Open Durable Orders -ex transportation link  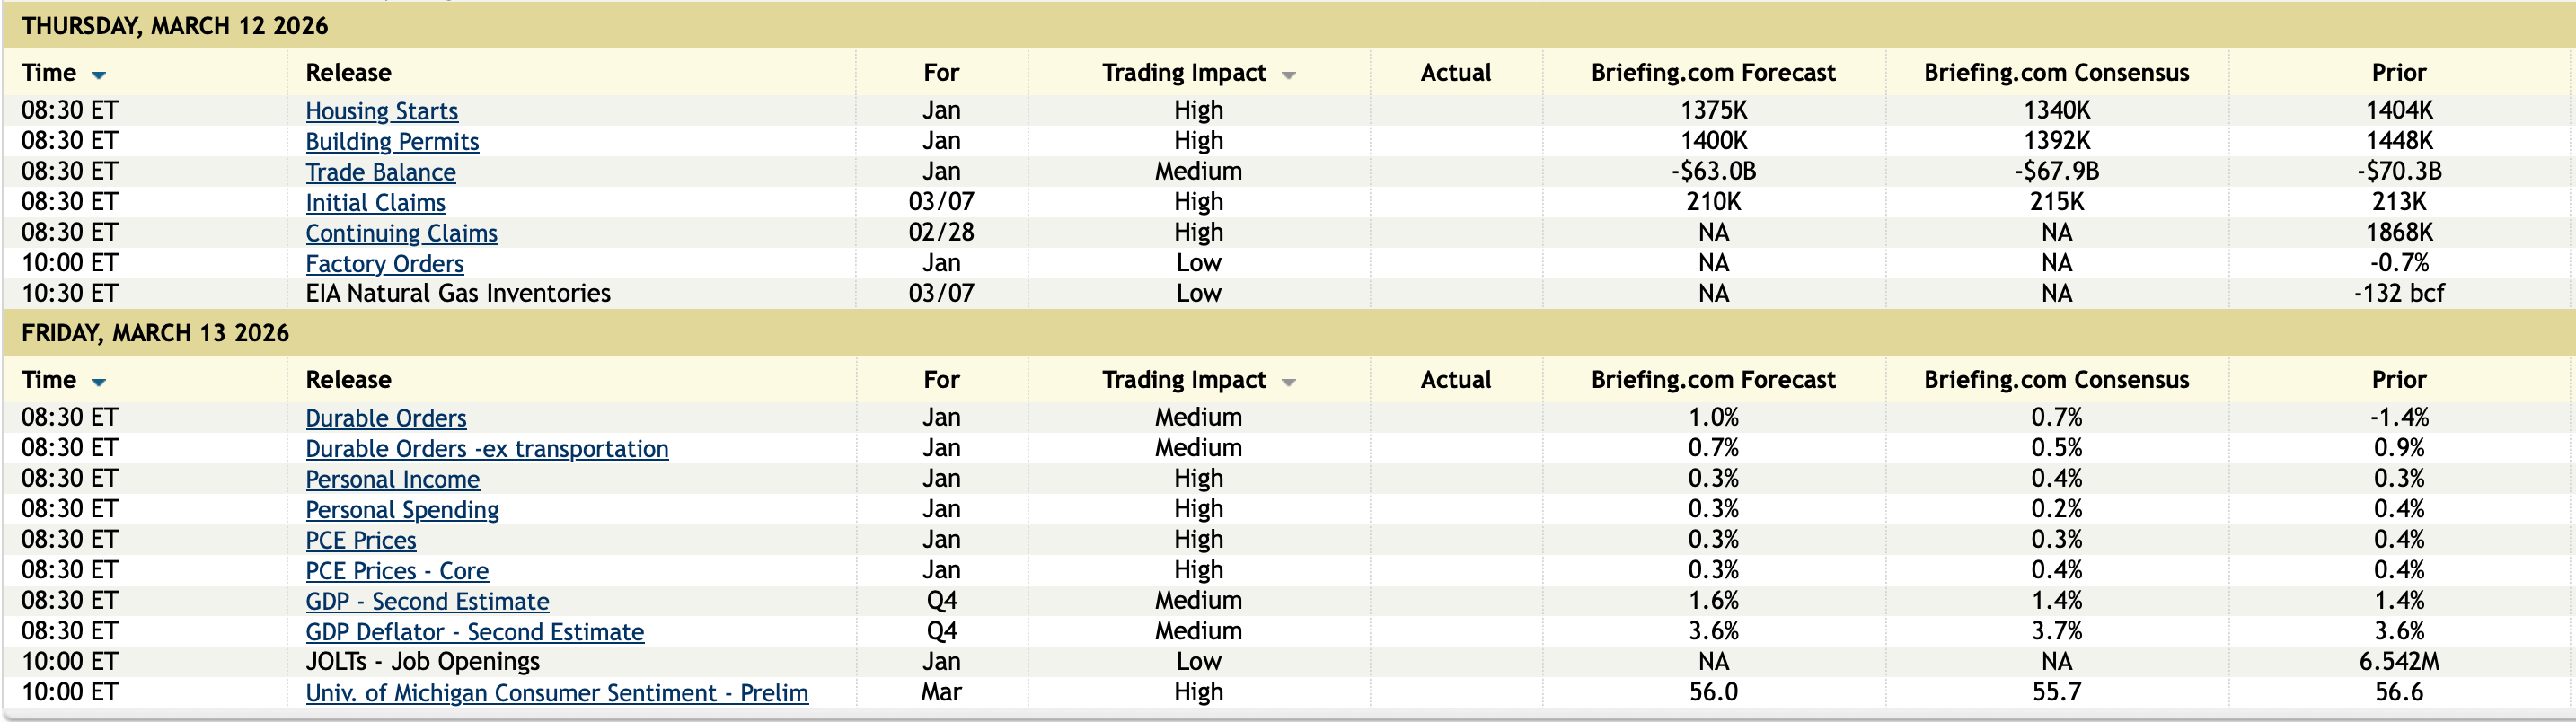tap(487, 449)
